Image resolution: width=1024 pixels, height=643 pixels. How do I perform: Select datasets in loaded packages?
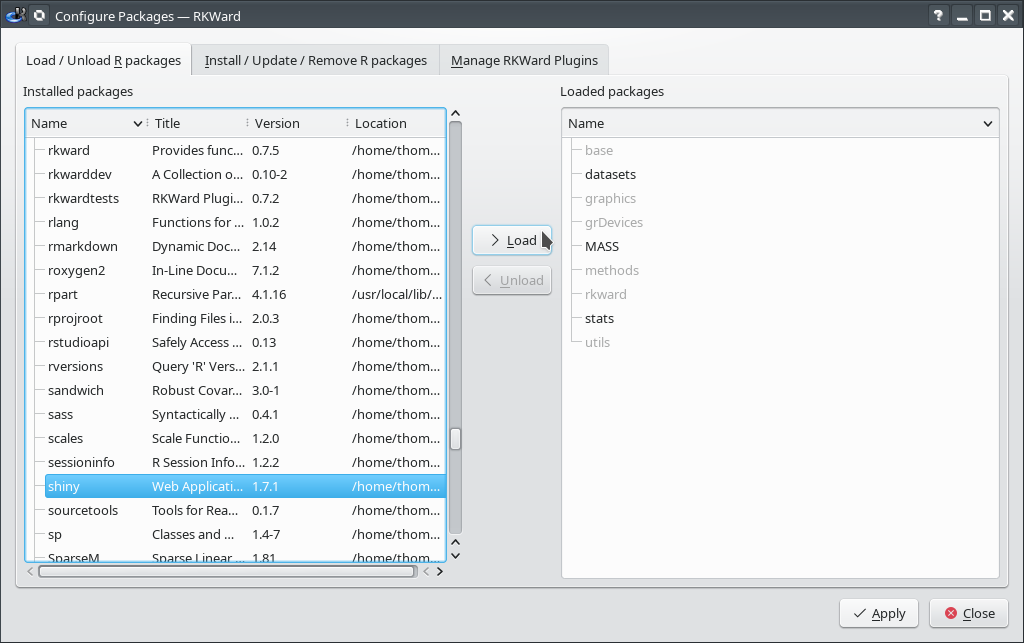pos(611,174)
